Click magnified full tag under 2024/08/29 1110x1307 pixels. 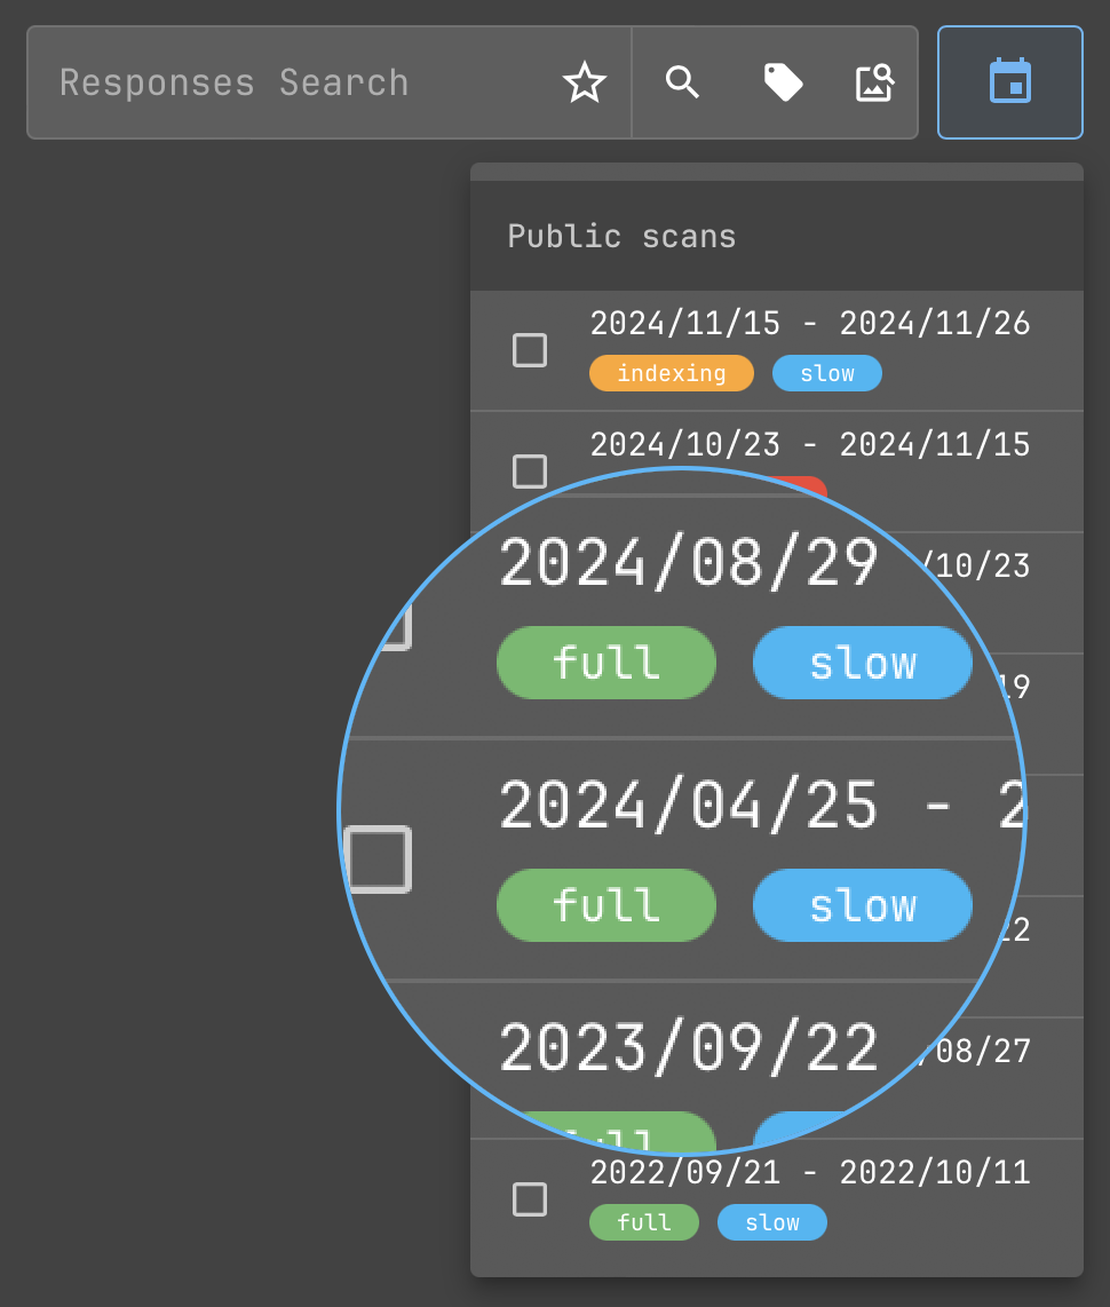606,662
